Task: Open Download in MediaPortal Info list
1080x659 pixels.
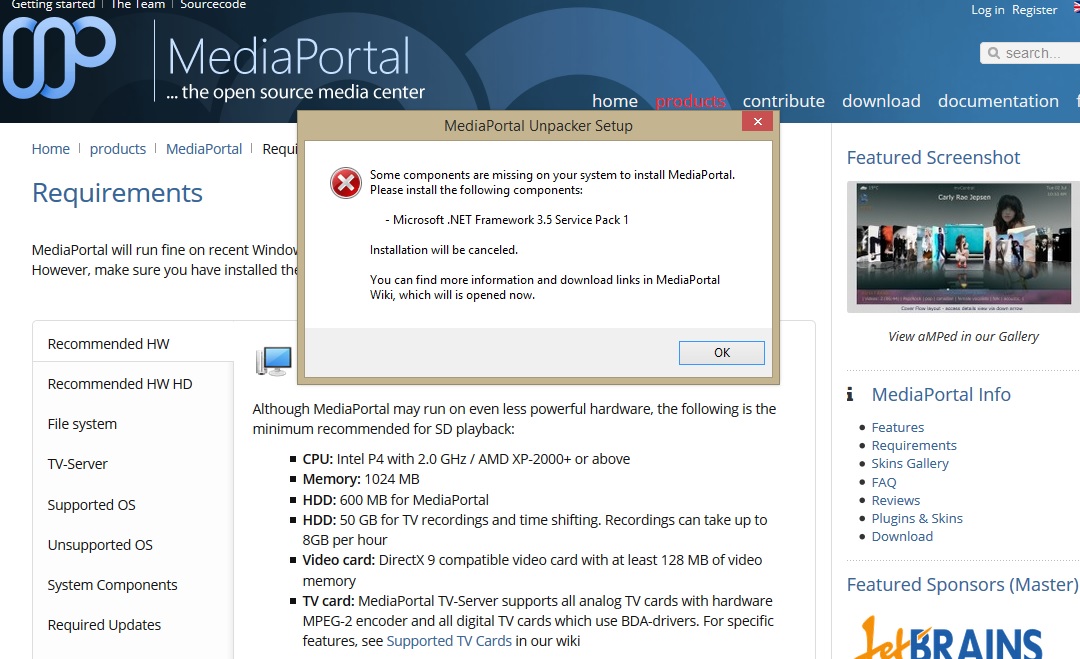Action: pyautogui.click(x=902, y=536)
